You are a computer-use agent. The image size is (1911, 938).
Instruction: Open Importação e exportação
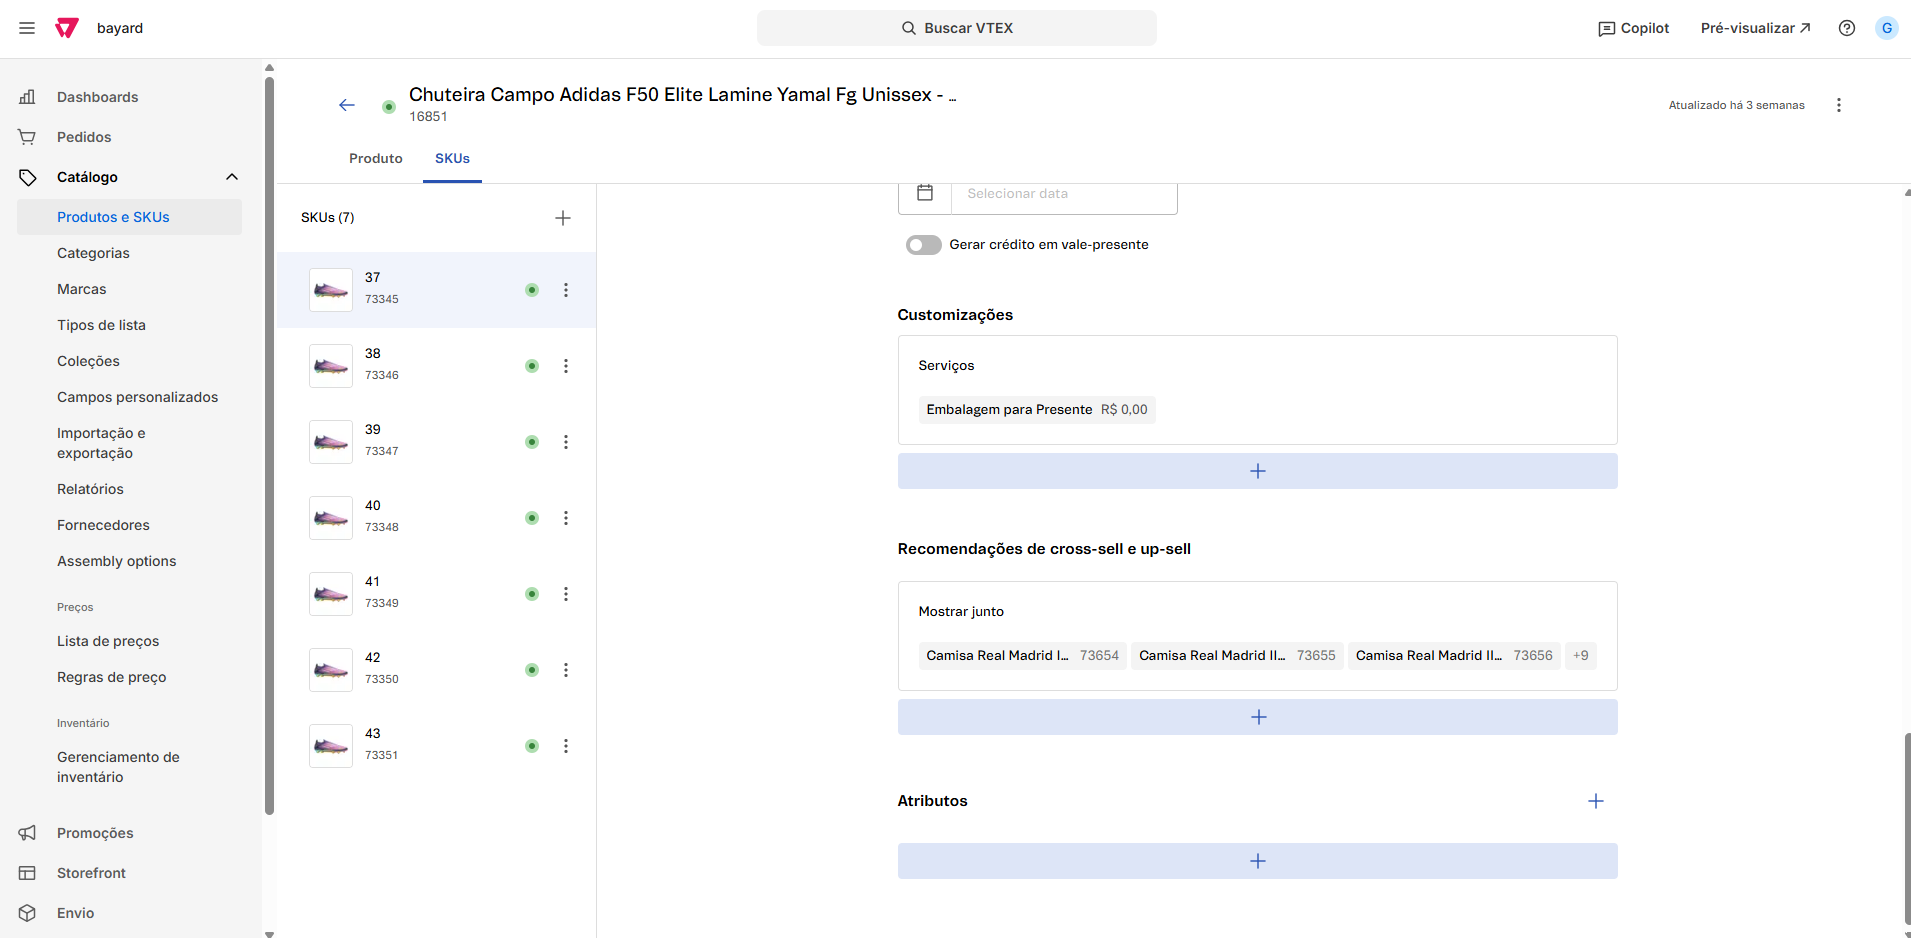coord(101,443)
